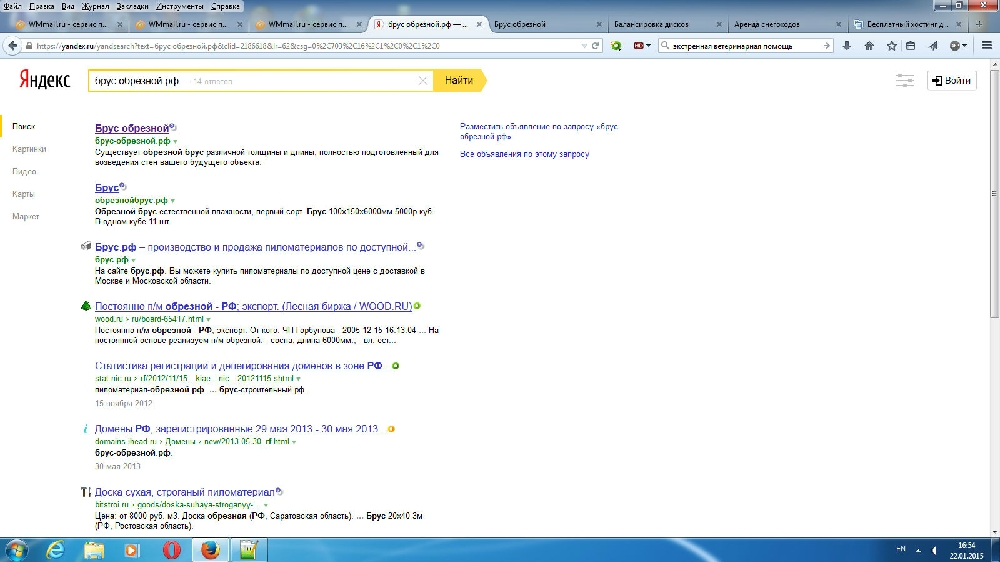Go to the home page icon
Screen dimensions: 1000x562
869,46
